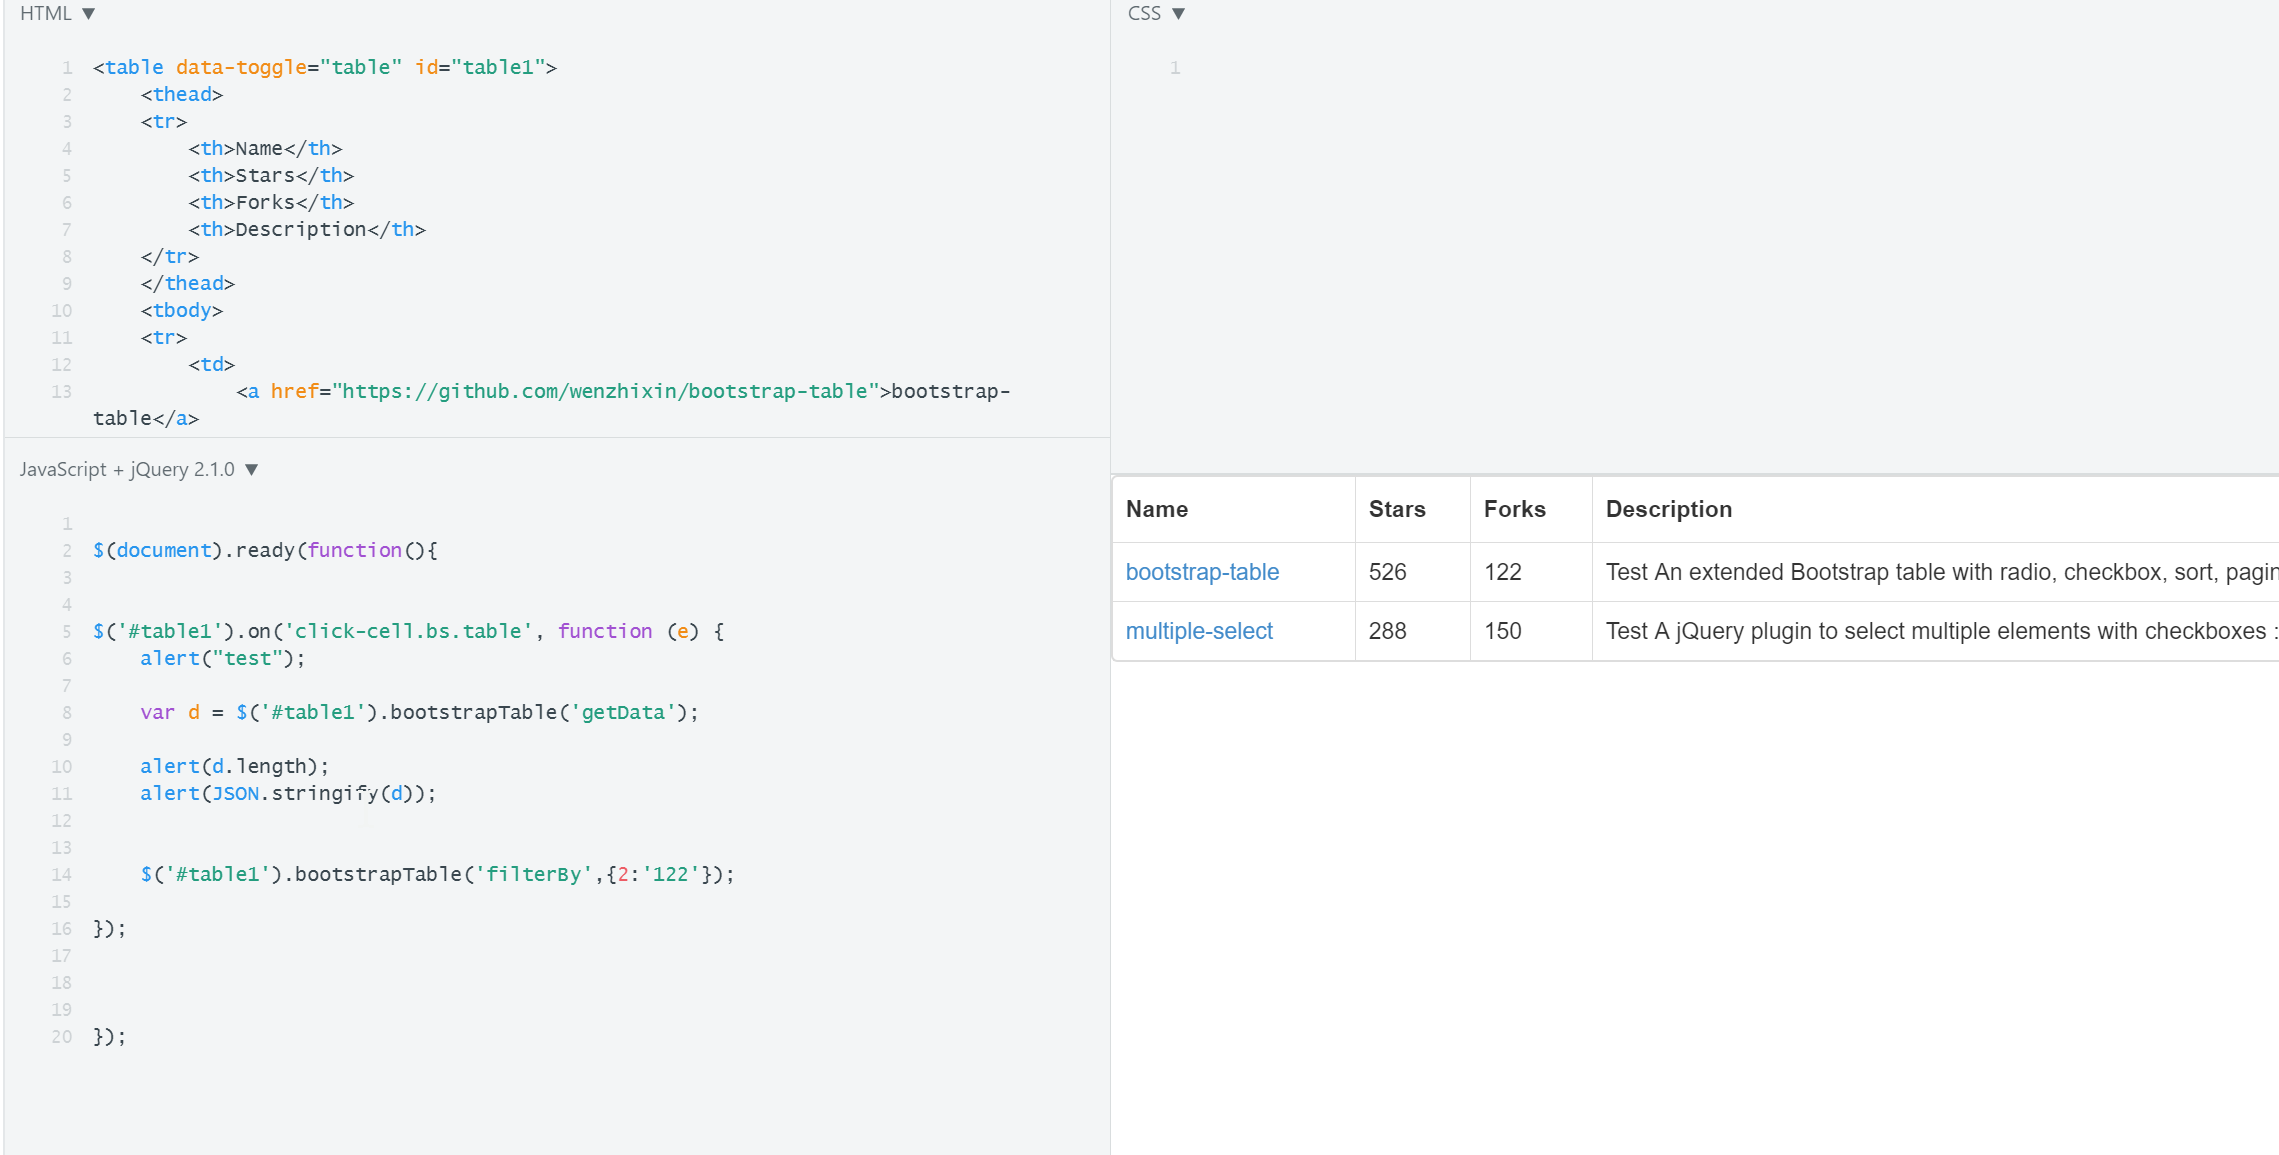2279x1155 pixels.
Task: Click the Stars column header
Action: pos(1397,509)
